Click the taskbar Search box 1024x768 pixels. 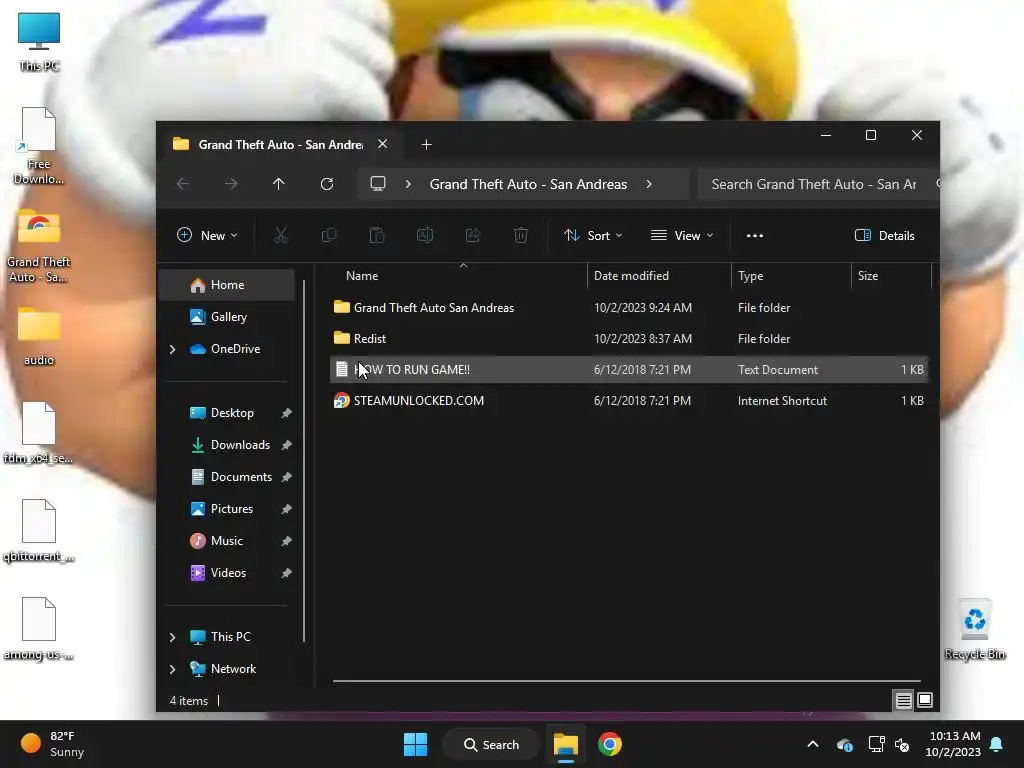[x=491, y=744]
